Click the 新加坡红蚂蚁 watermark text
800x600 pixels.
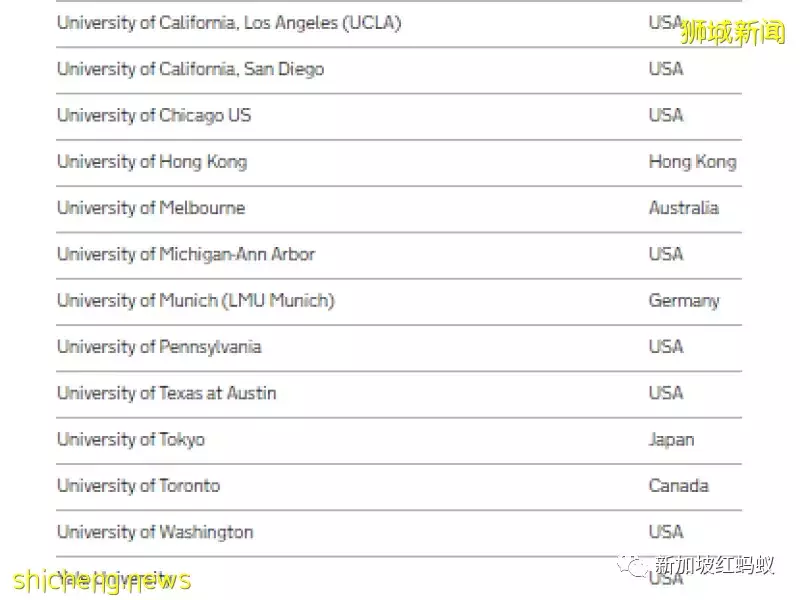click(714, 566)
